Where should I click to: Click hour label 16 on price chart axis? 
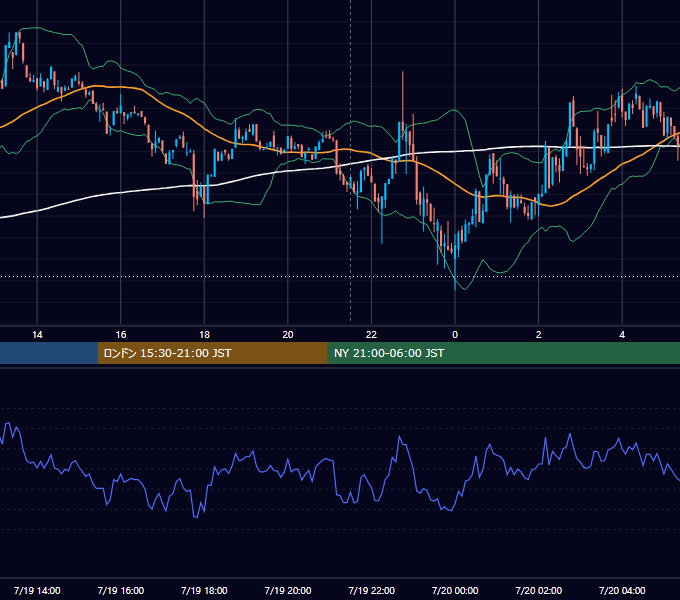[x=121, y=335]
